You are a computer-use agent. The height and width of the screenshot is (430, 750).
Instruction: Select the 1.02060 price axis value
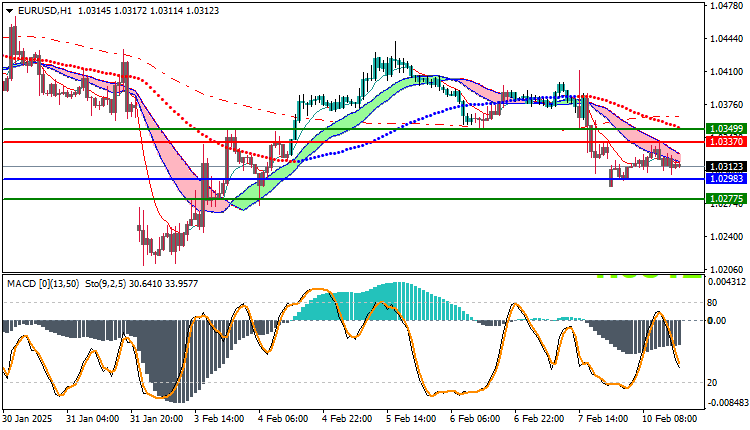point(727,270)
